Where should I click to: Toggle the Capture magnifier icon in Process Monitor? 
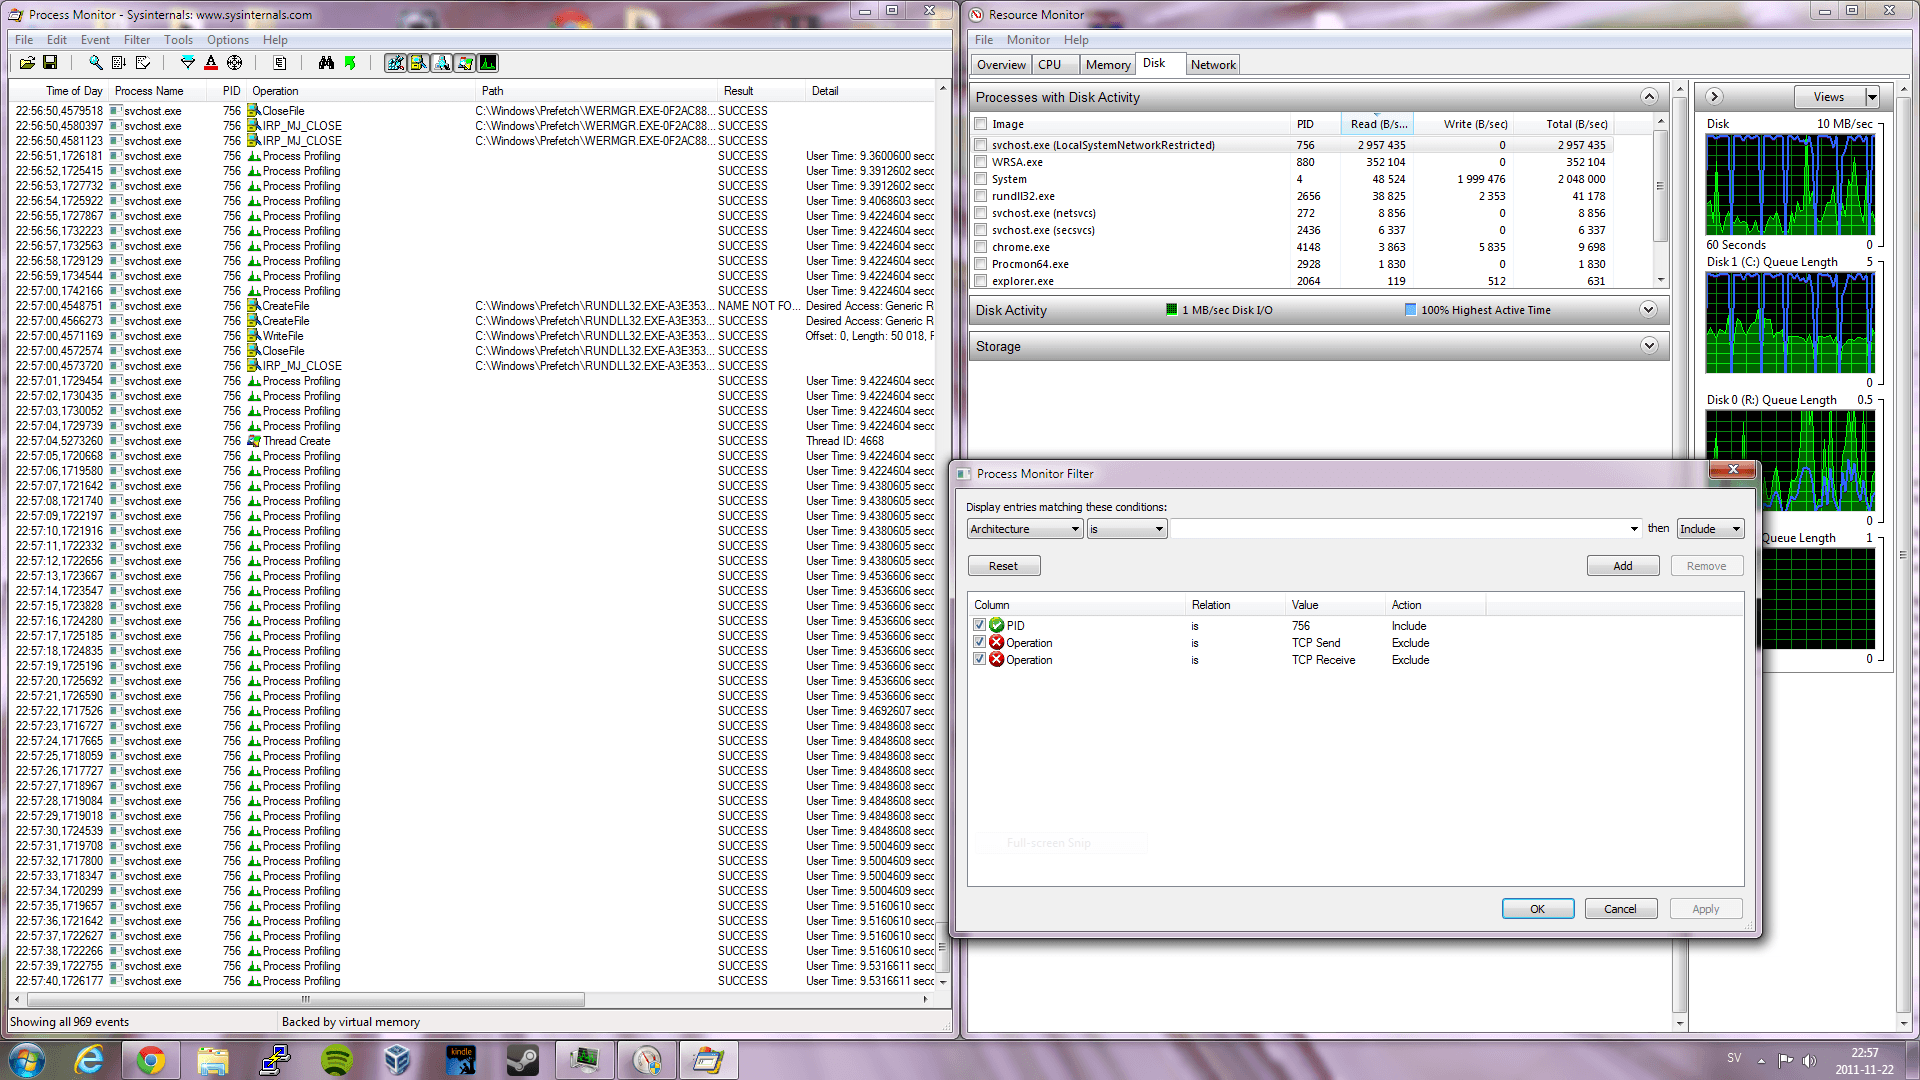(x=96, y=63)
